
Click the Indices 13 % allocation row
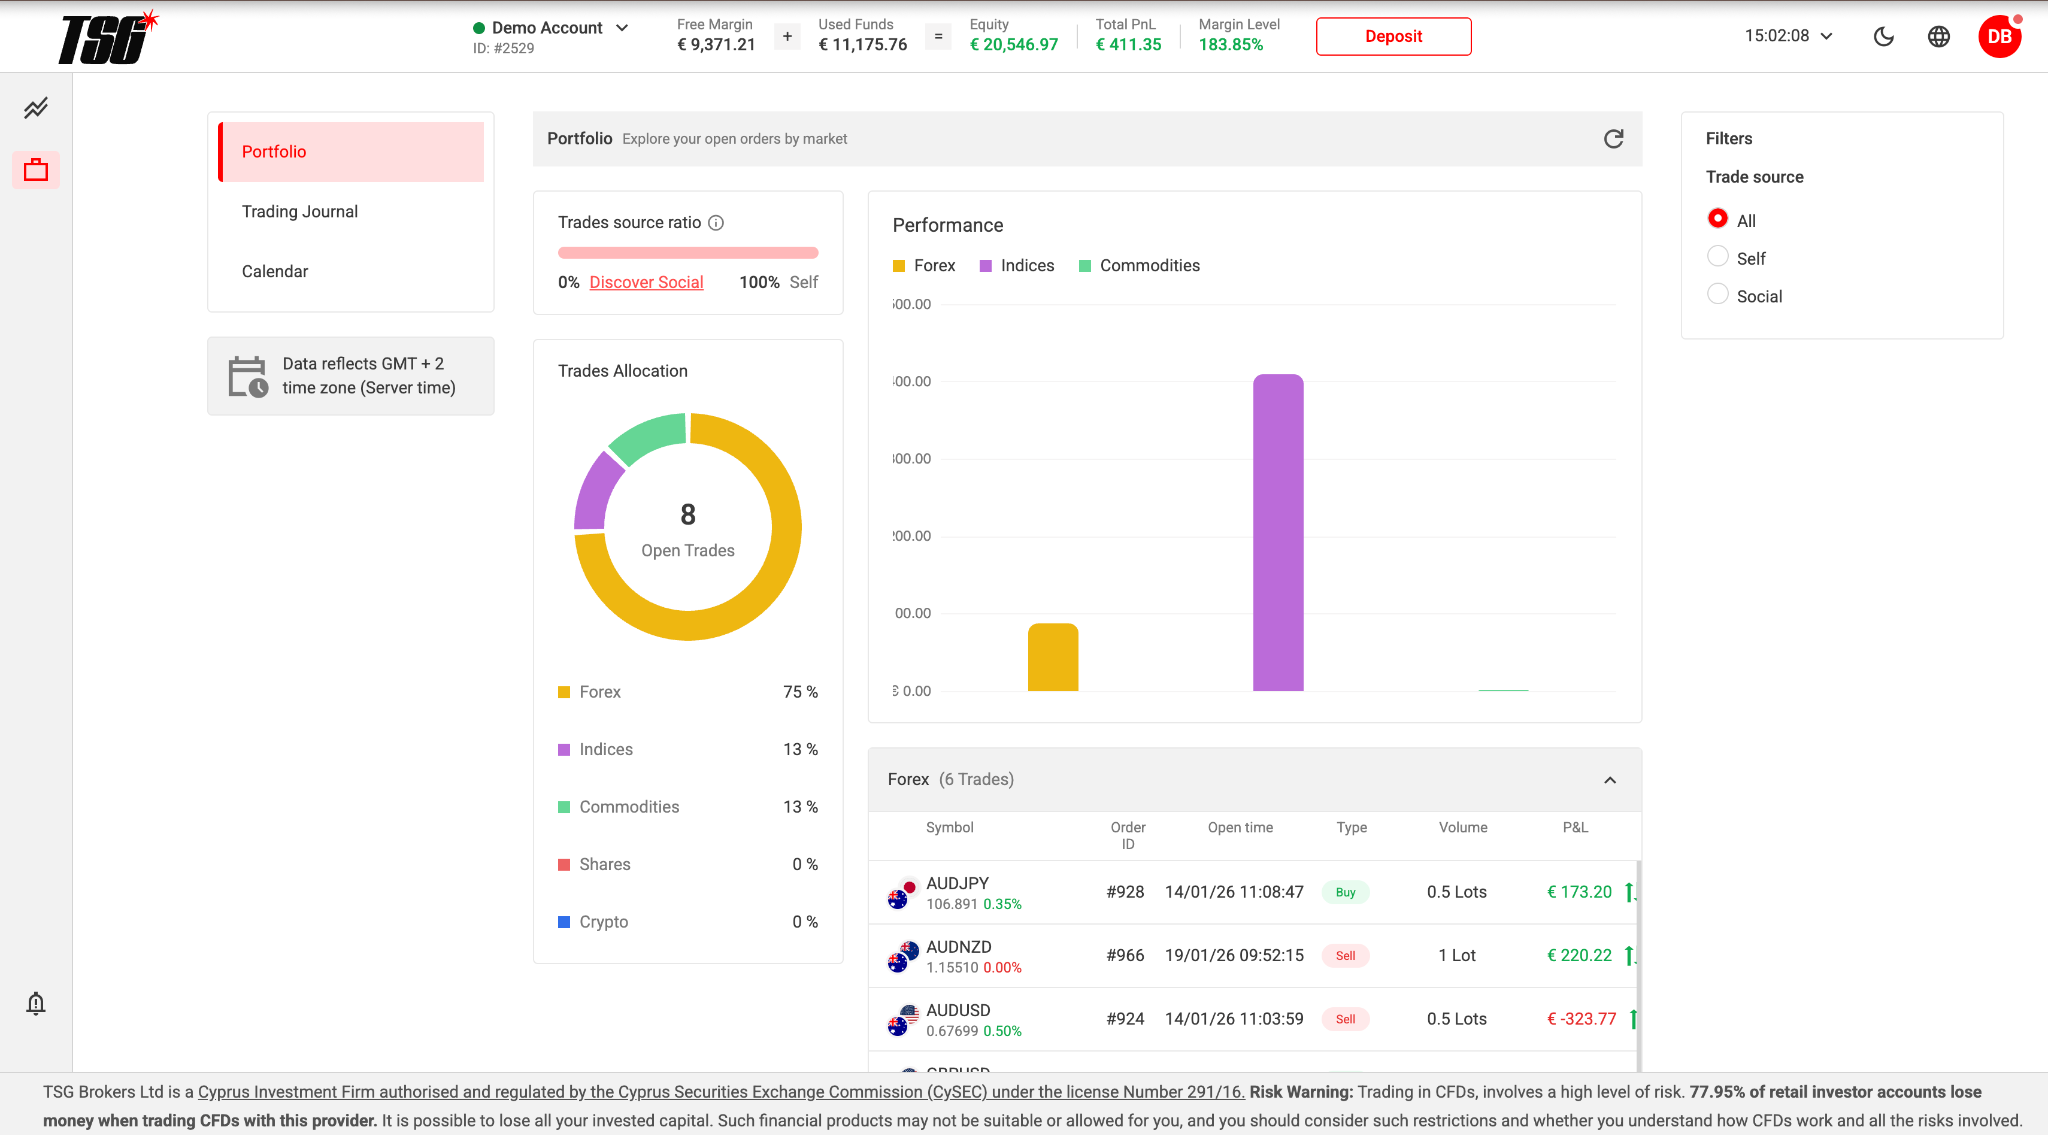688,750
